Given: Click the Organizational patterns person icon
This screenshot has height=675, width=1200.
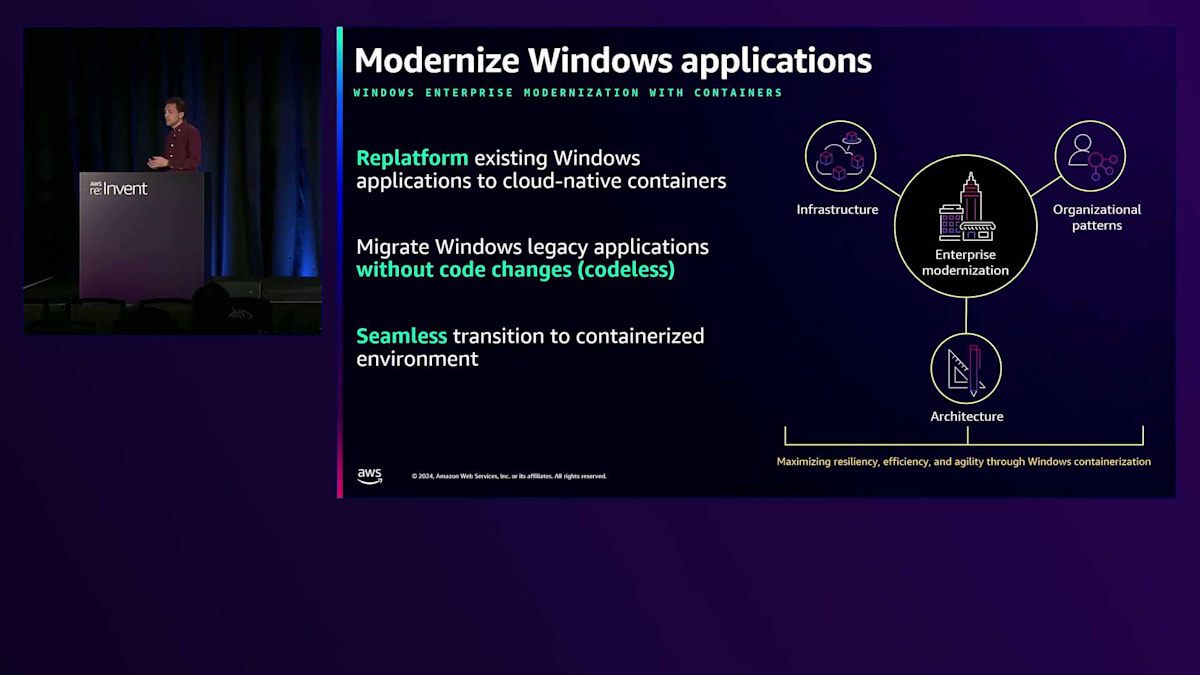Looking at the screenshot, I should coord(1090,156).
